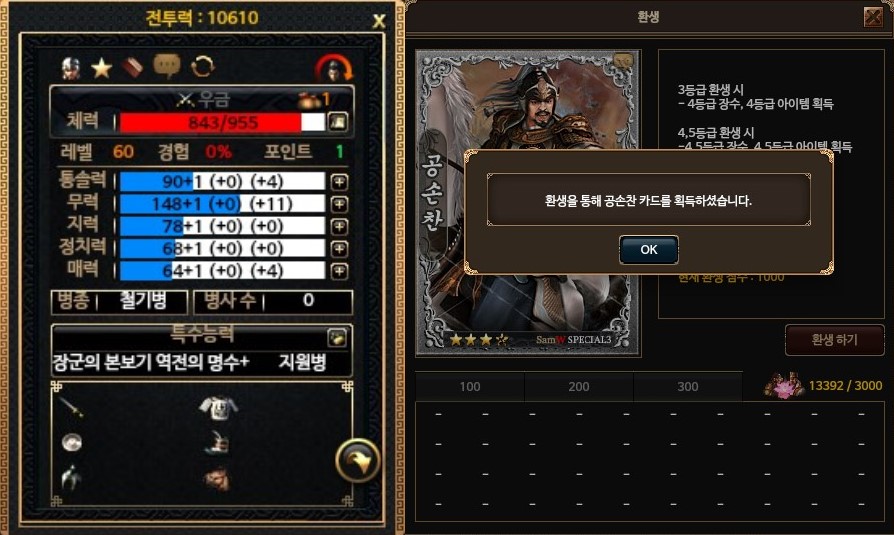Open the red book icon
This screenshot has height=535, width=894.
133,67
